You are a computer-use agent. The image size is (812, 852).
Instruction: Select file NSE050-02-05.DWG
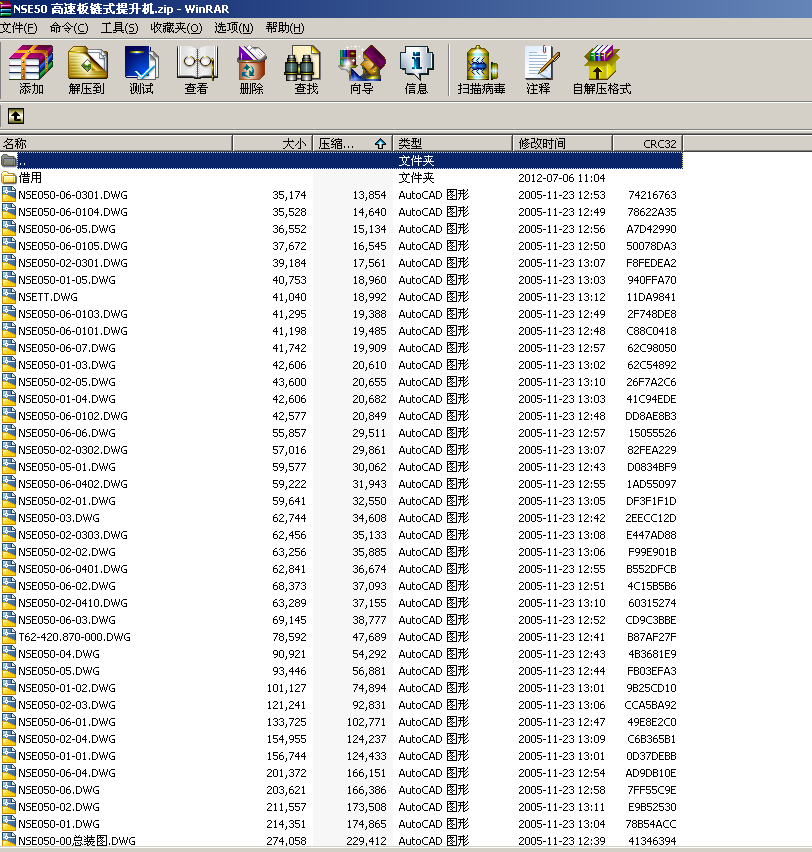click(67, 382)
